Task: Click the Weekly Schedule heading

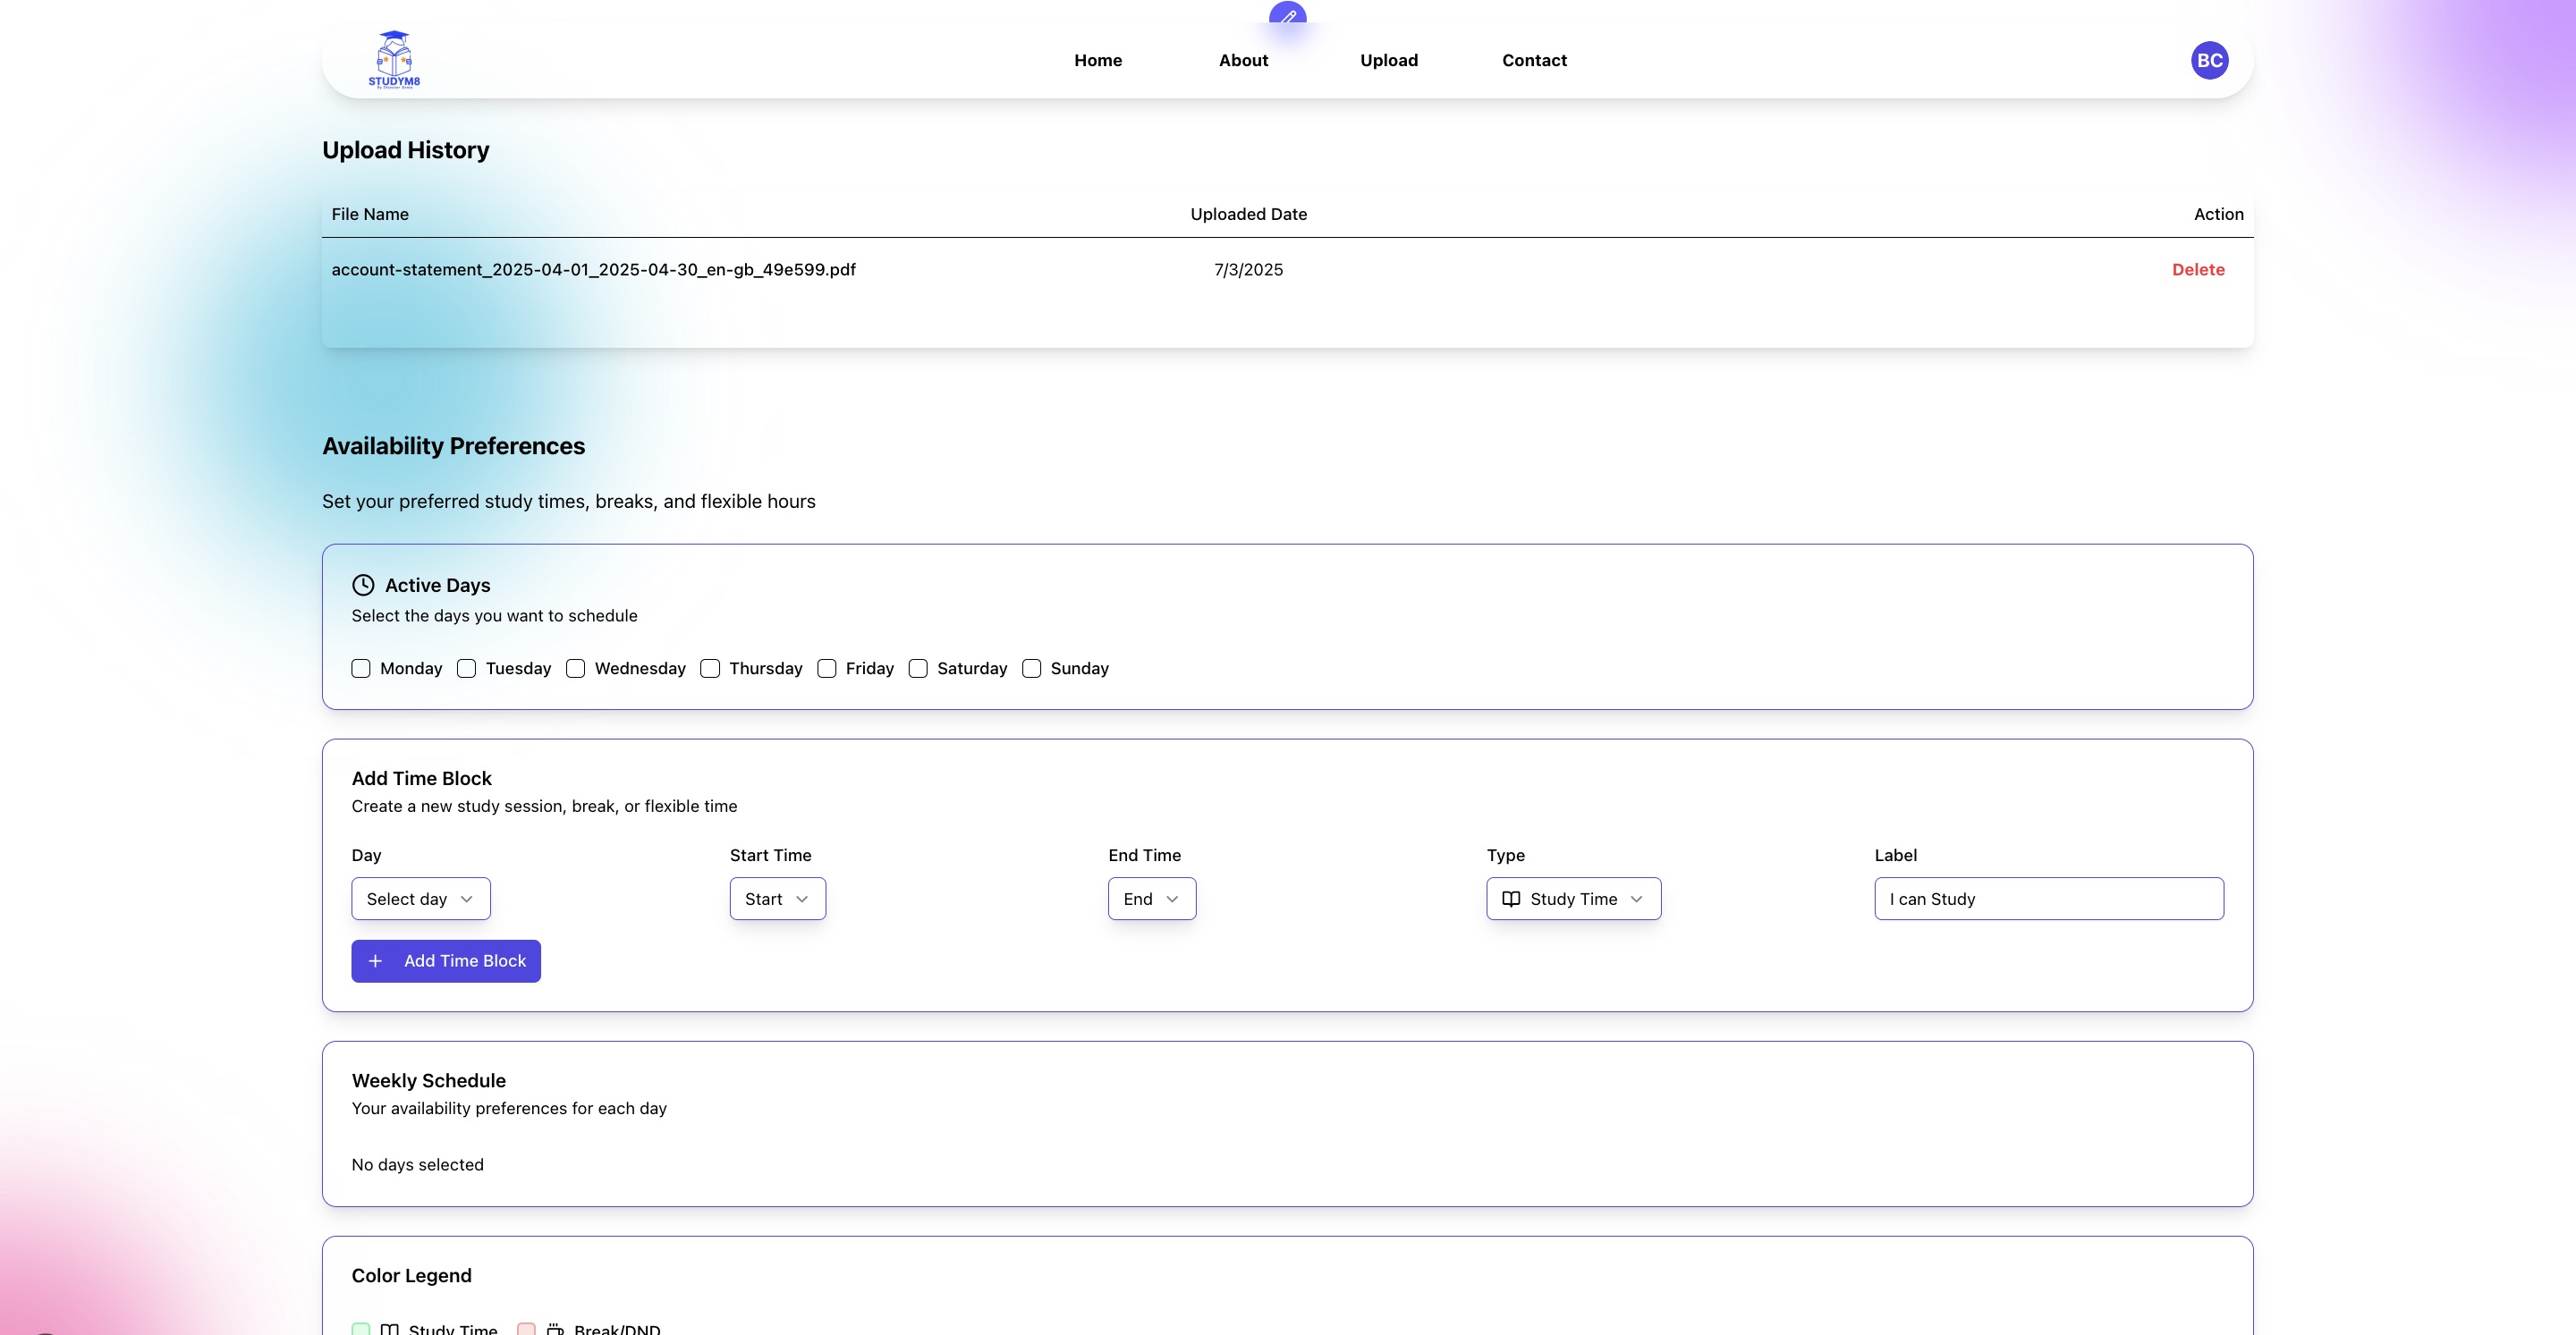Action: (429, 1081)
